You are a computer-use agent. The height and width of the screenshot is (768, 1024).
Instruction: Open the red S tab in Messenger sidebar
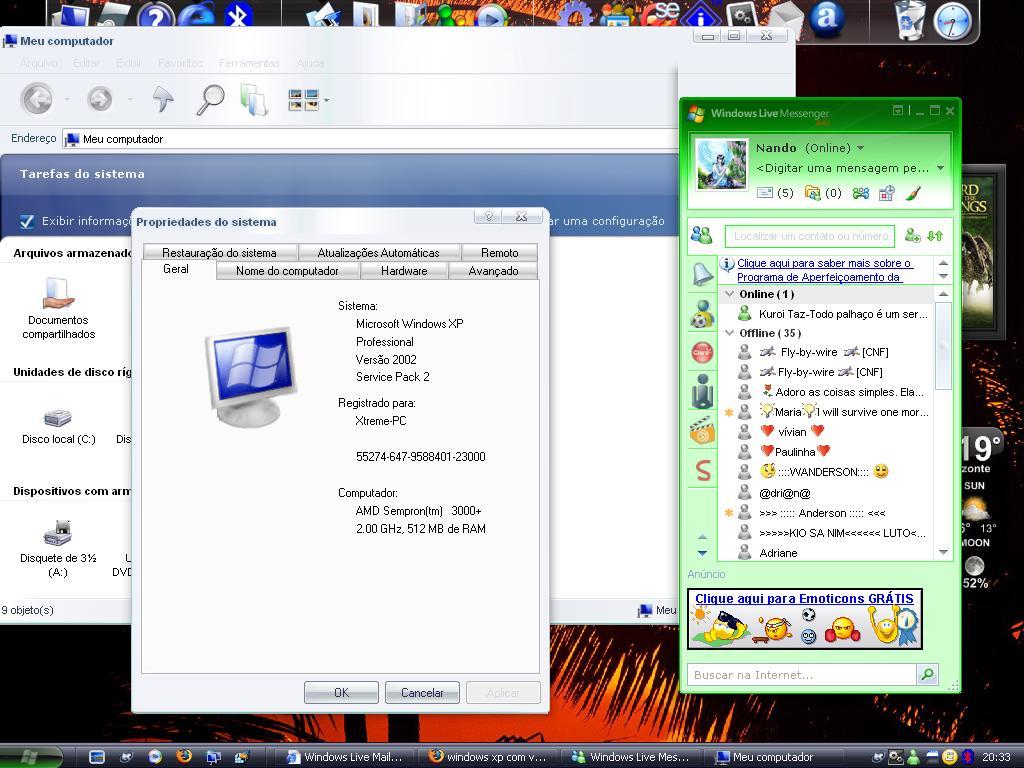click(x=703, y=470)
